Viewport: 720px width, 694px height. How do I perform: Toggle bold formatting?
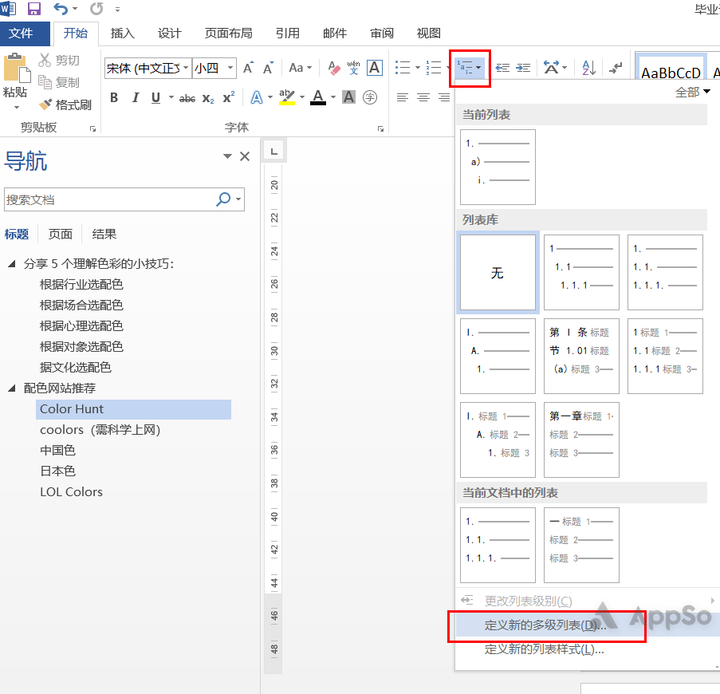[x=114, y=97]
